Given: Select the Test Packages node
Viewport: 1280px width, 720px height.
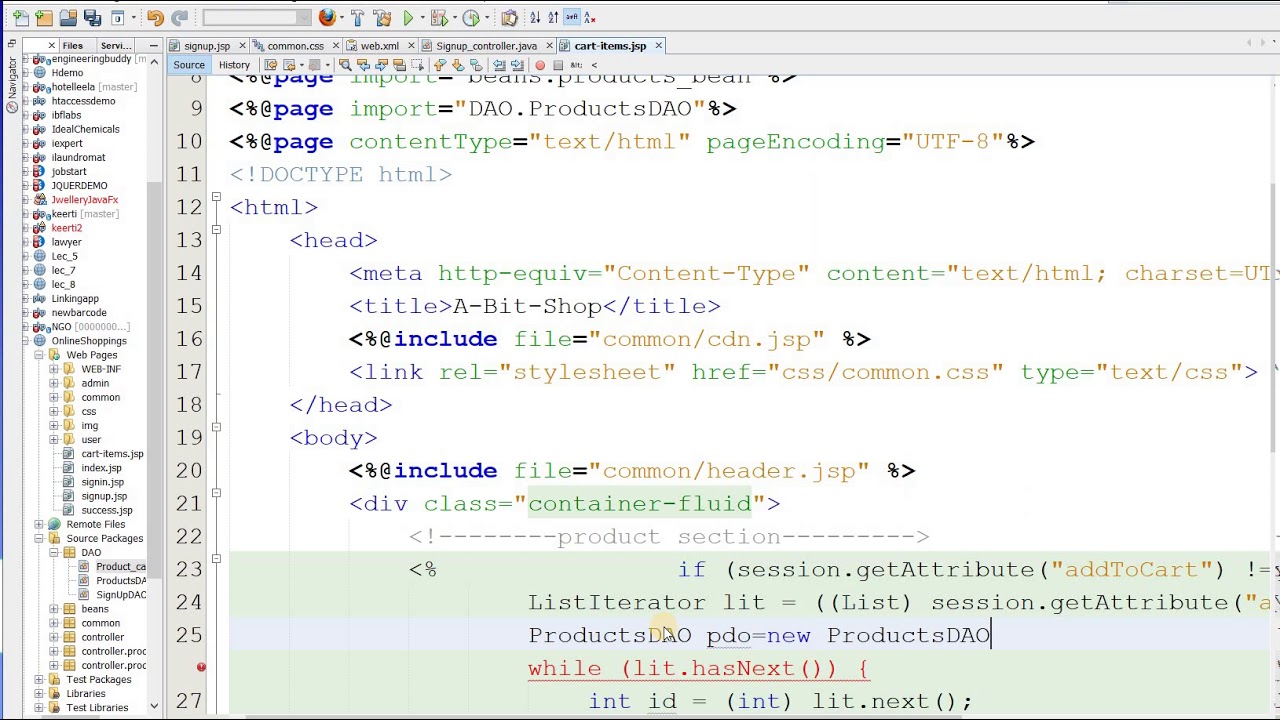Looking at the screenshot, I should (98, 680).
